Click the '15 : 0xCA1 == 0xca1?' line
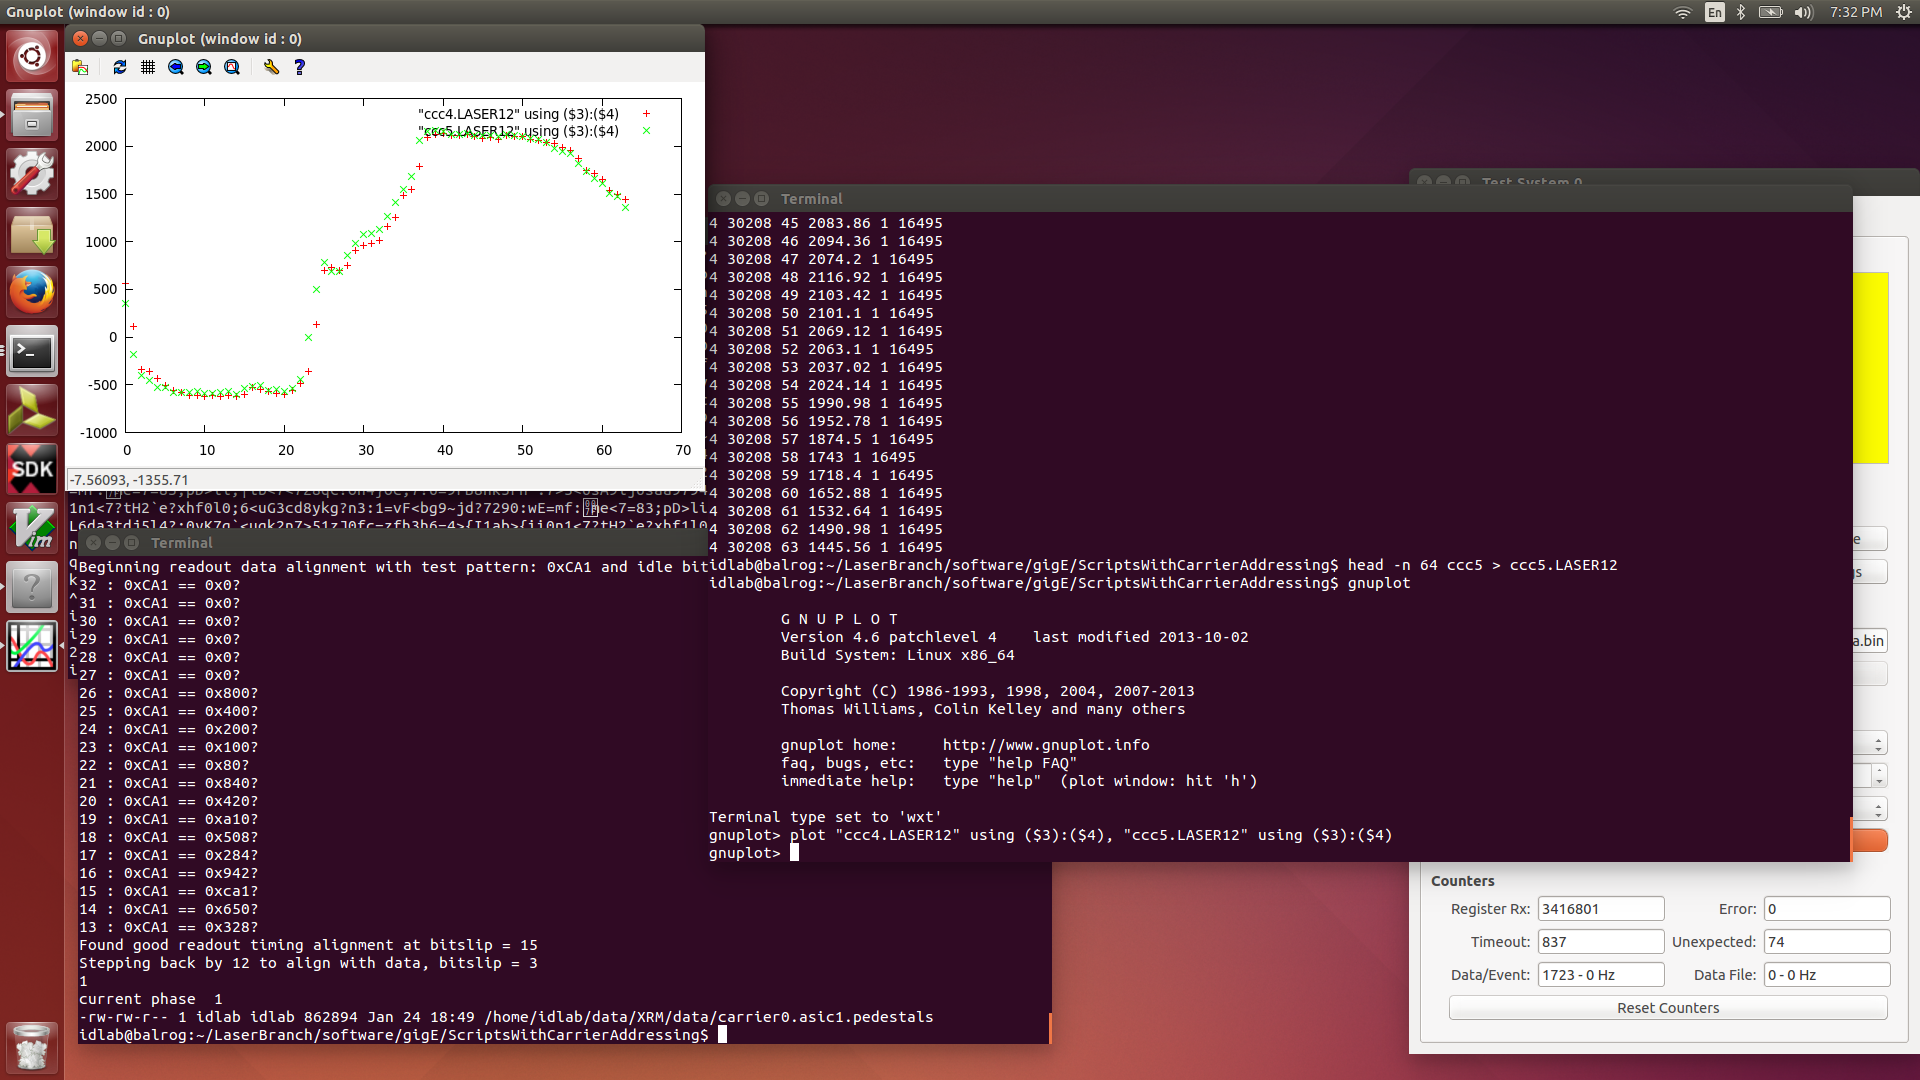The width and height of the screenshot is (1920, 1080). (168, 891)
